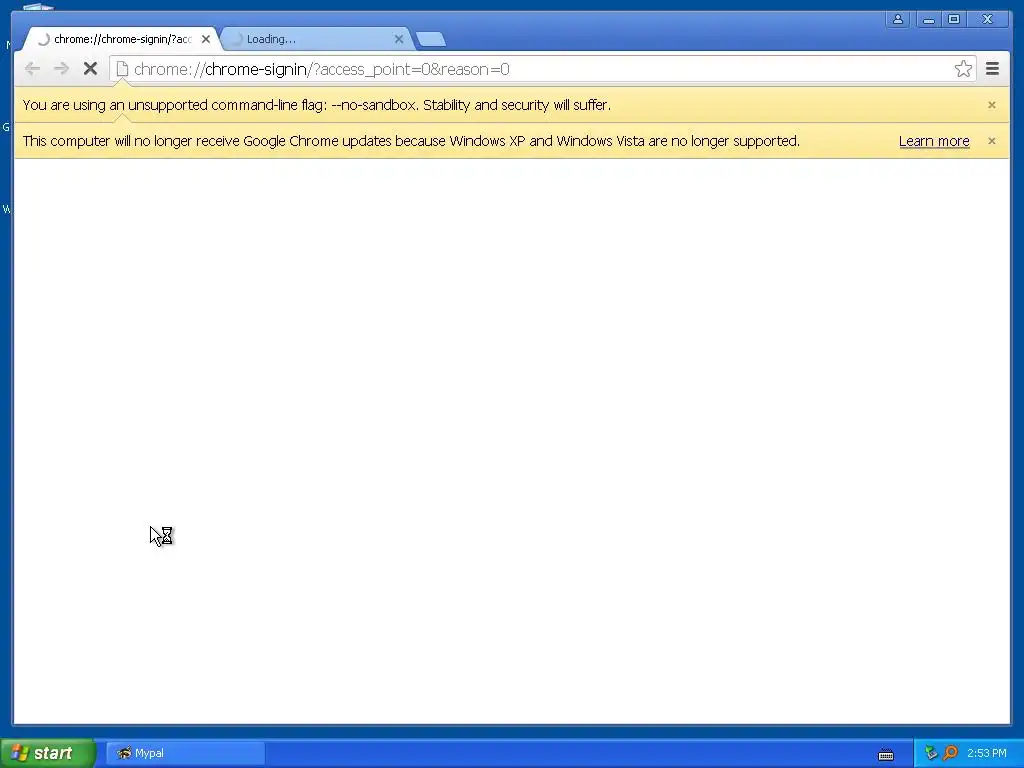
Task: Close the chrome://chrome-signin tab
Action: [206, 39]
